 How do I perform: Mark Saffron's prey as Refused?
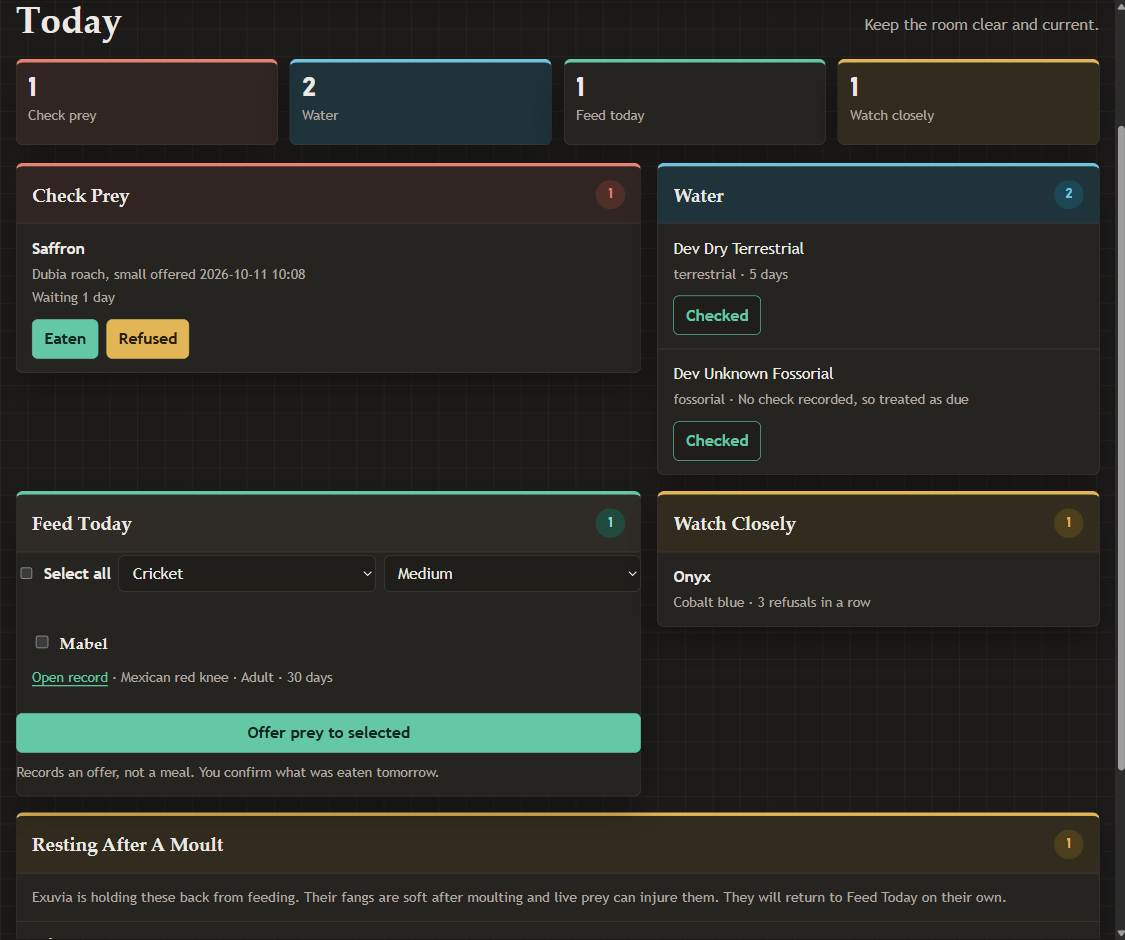click(x=148, y=339)
